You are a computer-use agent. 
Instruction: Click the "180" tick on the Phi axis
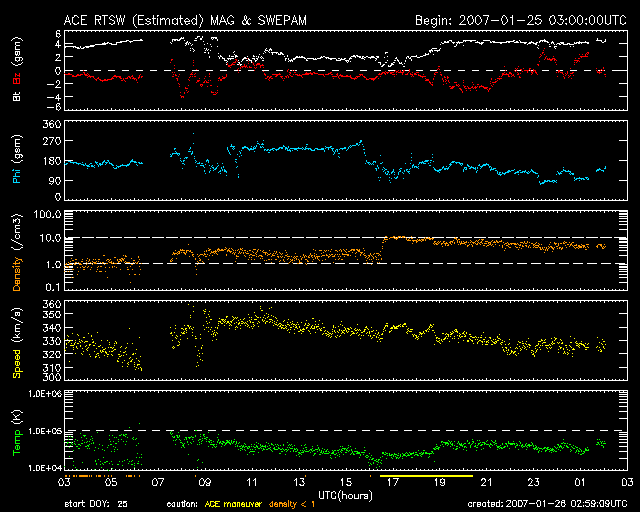[x=52, y=160]
